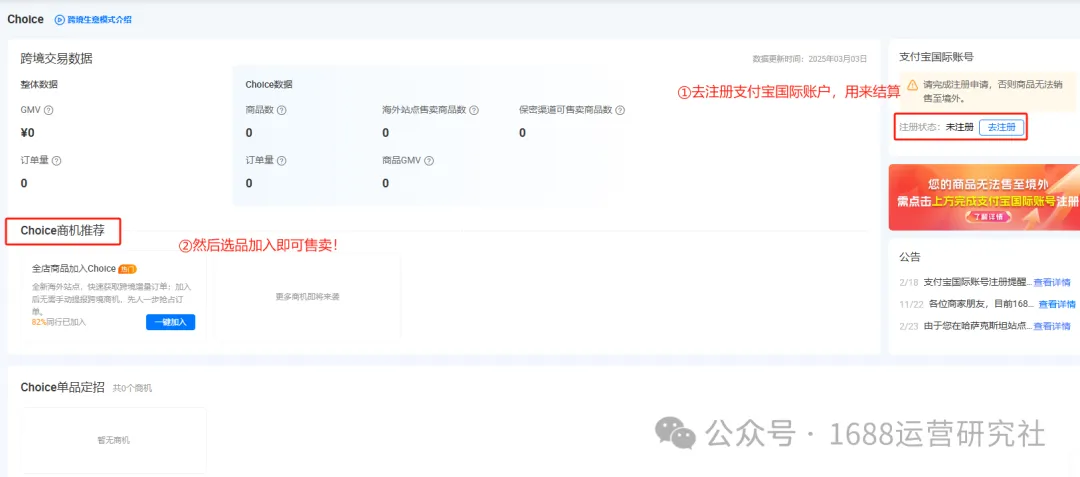Click the Choice单品定招 heading
This screenshot has width=1080, height=477.
point(63,388)
